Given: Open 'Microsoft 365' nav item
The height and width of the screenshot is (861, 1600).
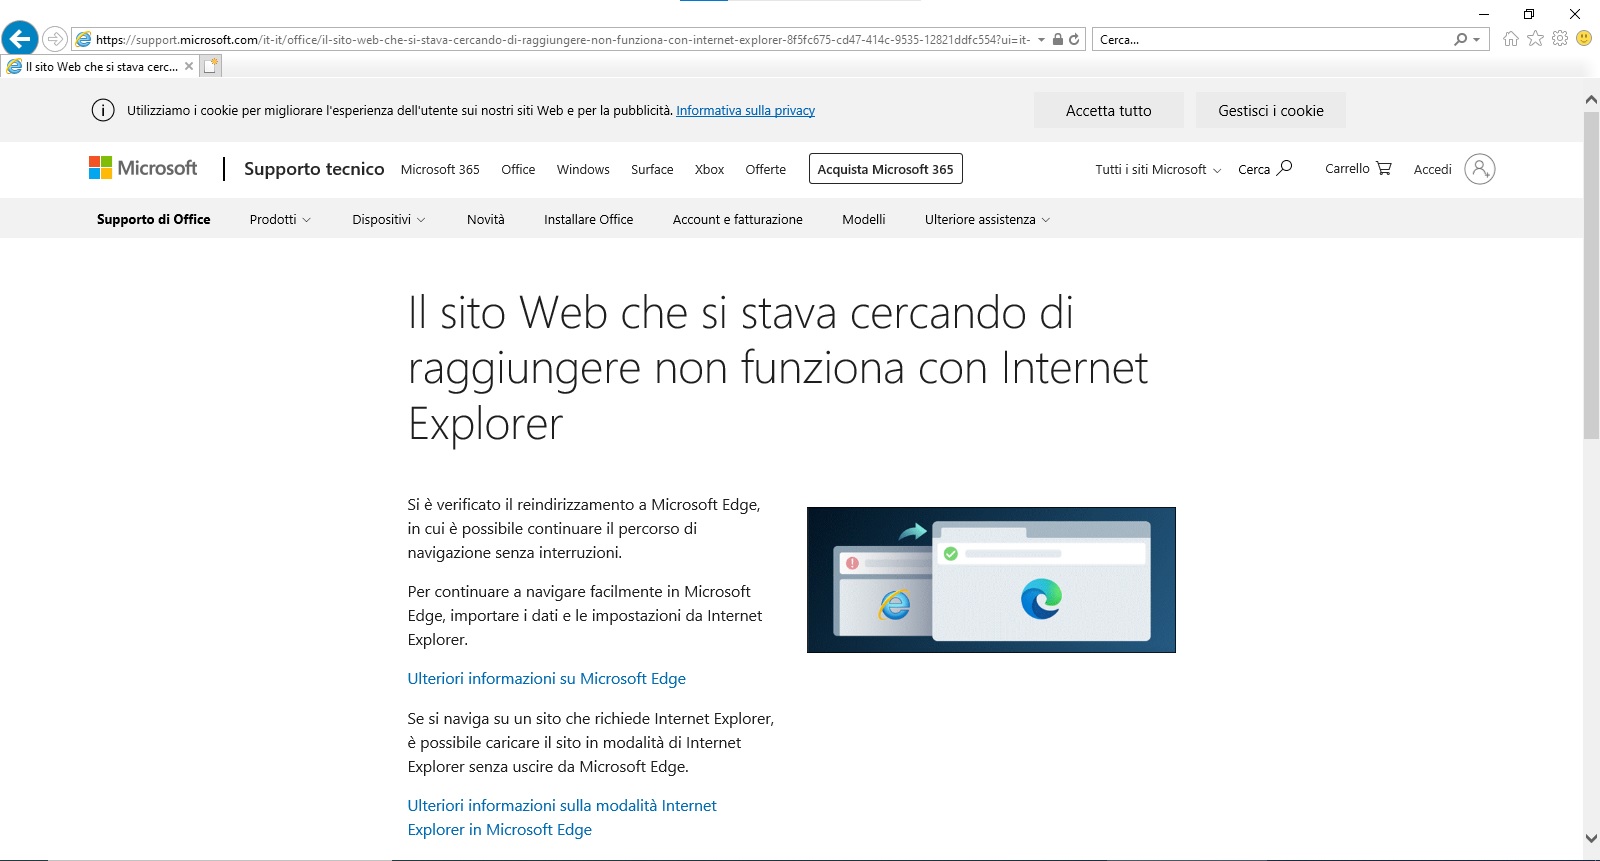Looking at the screenshot, I should [440, 169].
